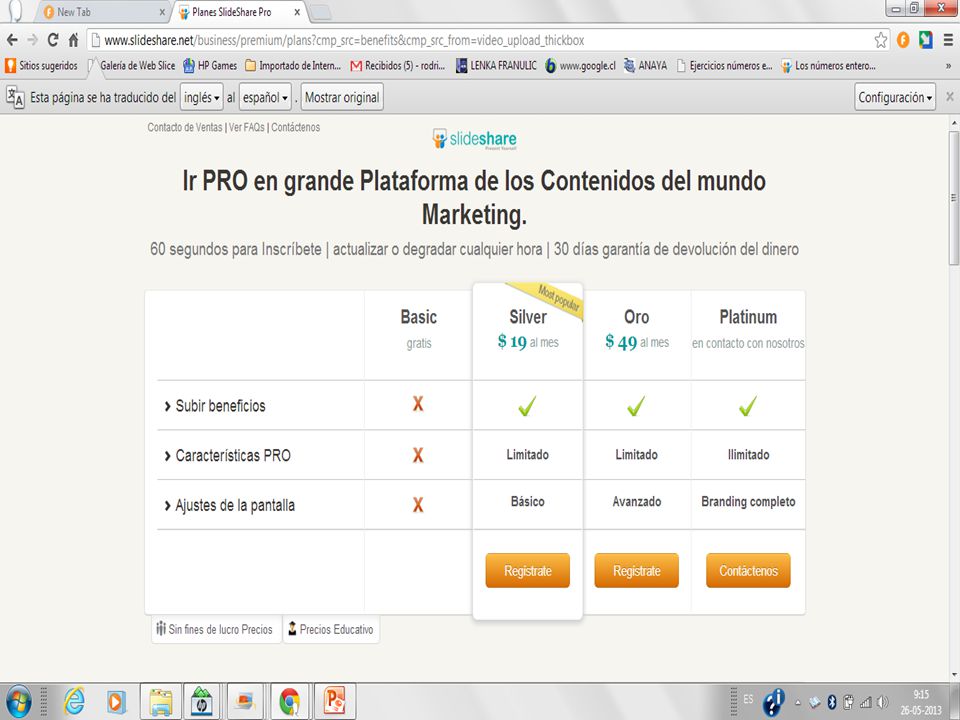Click the volume icon in the system tray
The width and height of the screenshot is (960, 720).
click(x=882, y=702)
